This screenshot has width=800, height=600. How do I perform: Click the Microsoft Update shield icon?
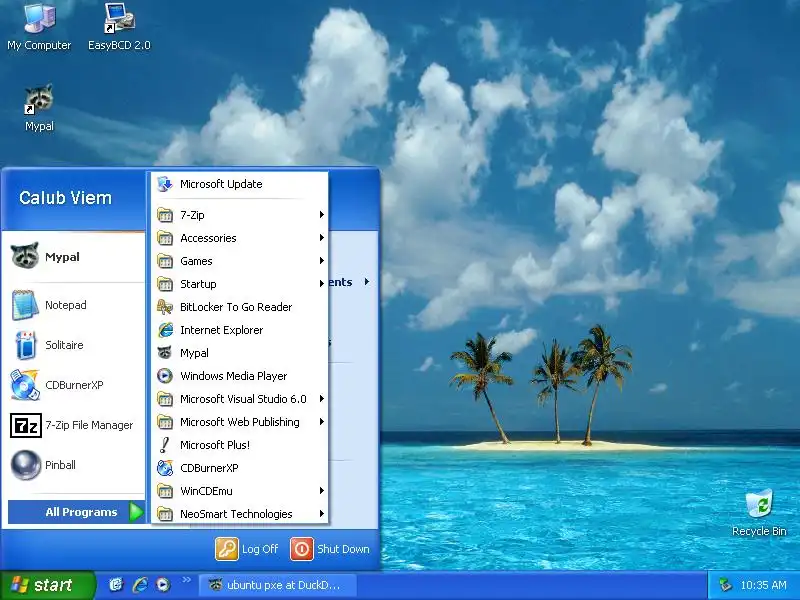click(x=165, y=184)
